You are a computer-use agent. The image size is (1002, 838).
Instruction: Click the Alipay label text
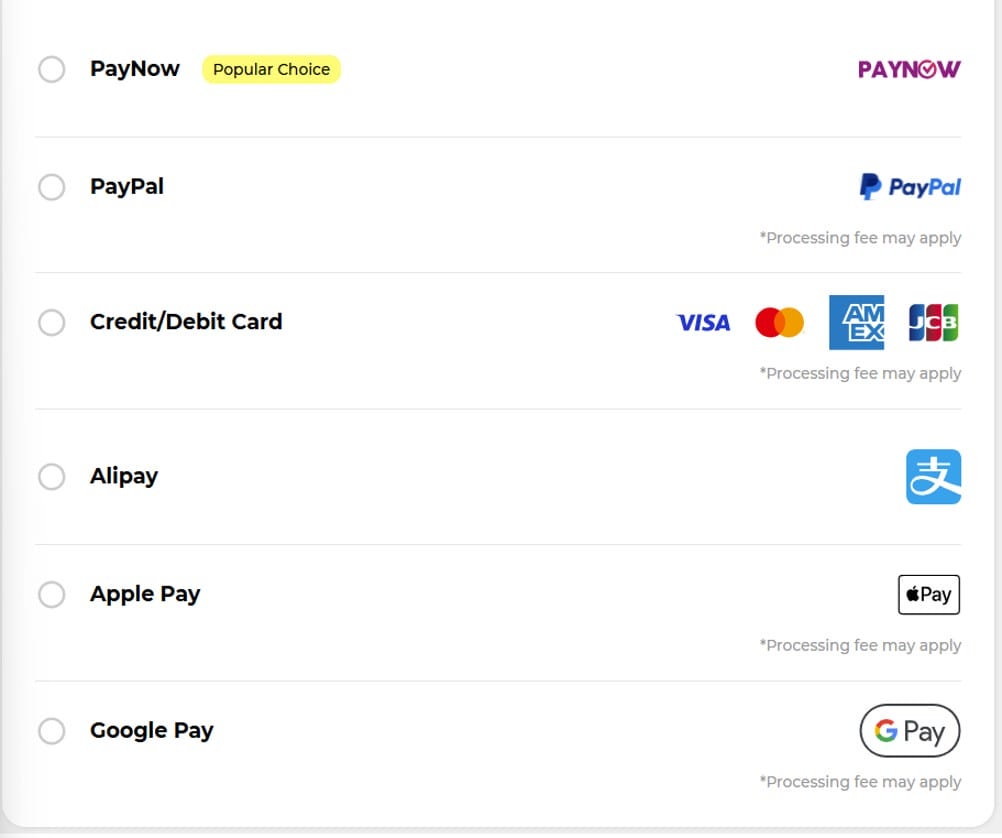tap(124, 476)
